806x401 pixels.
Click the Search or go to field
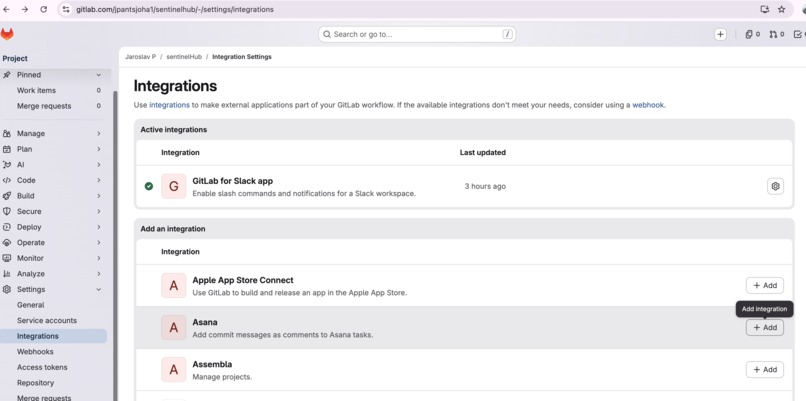click(x=417, y=34)
